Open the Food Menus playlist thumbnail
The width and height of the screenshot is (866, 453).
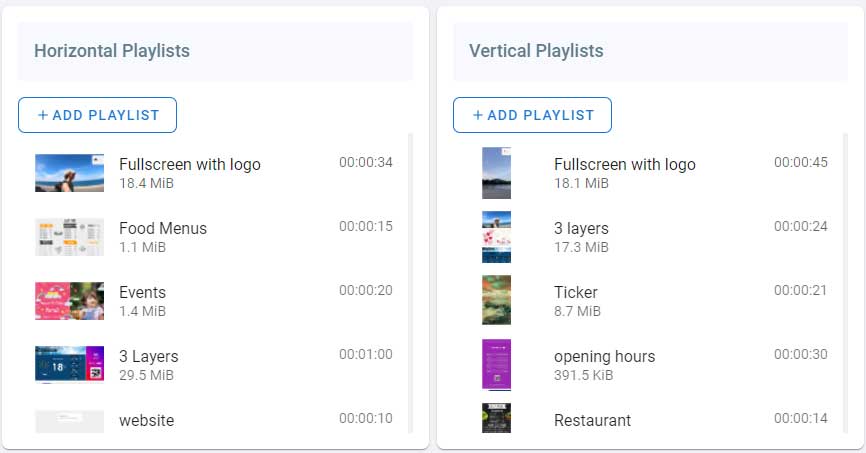pyautogui.click(x=69, y=237)
